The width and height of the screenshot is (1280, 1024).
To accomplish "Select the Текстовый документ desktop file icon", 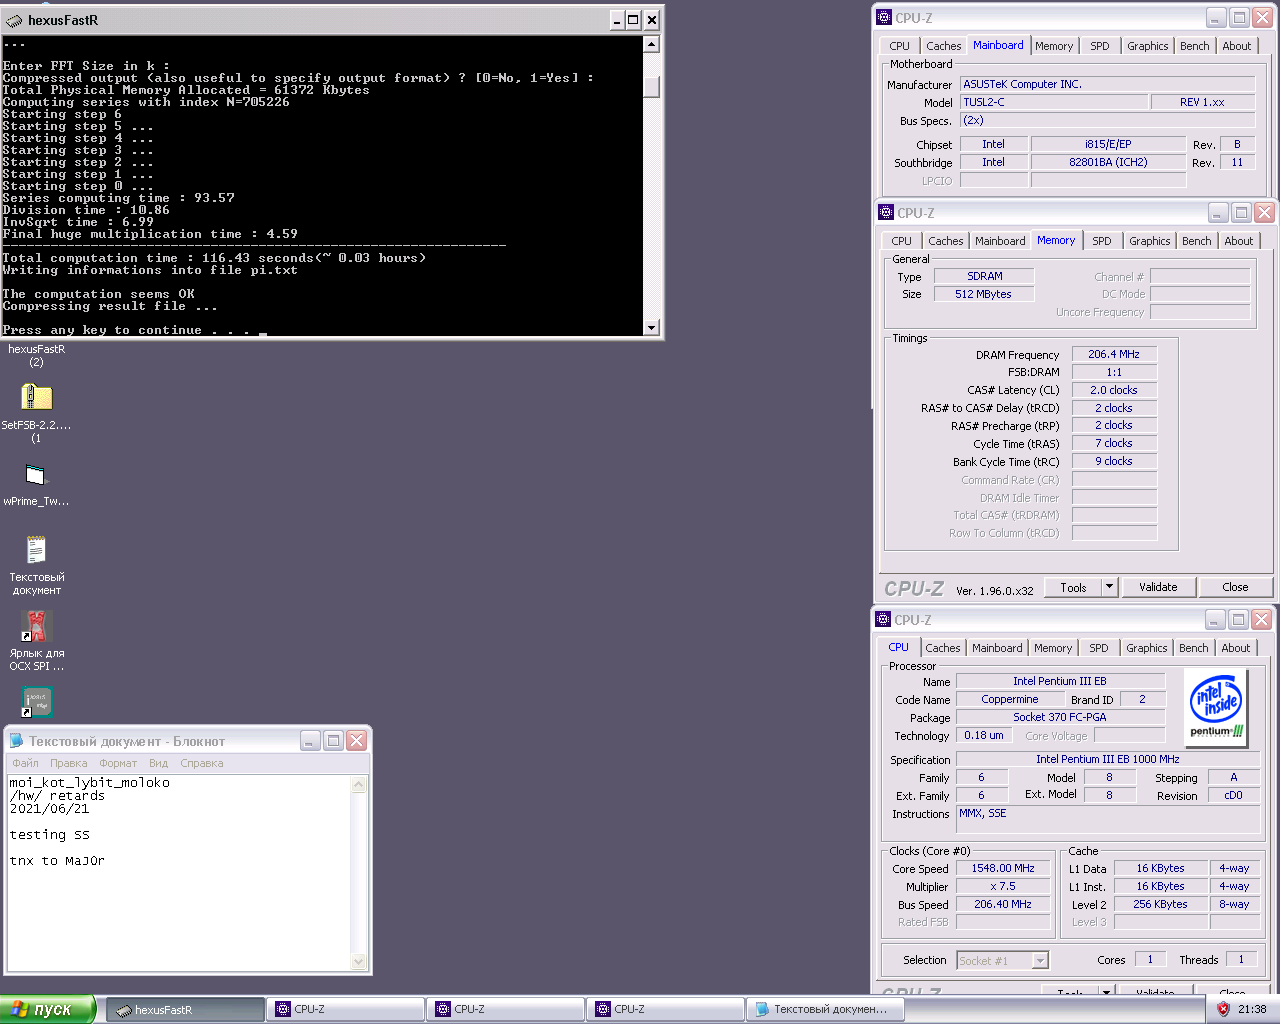I will (x=36, y=550).
